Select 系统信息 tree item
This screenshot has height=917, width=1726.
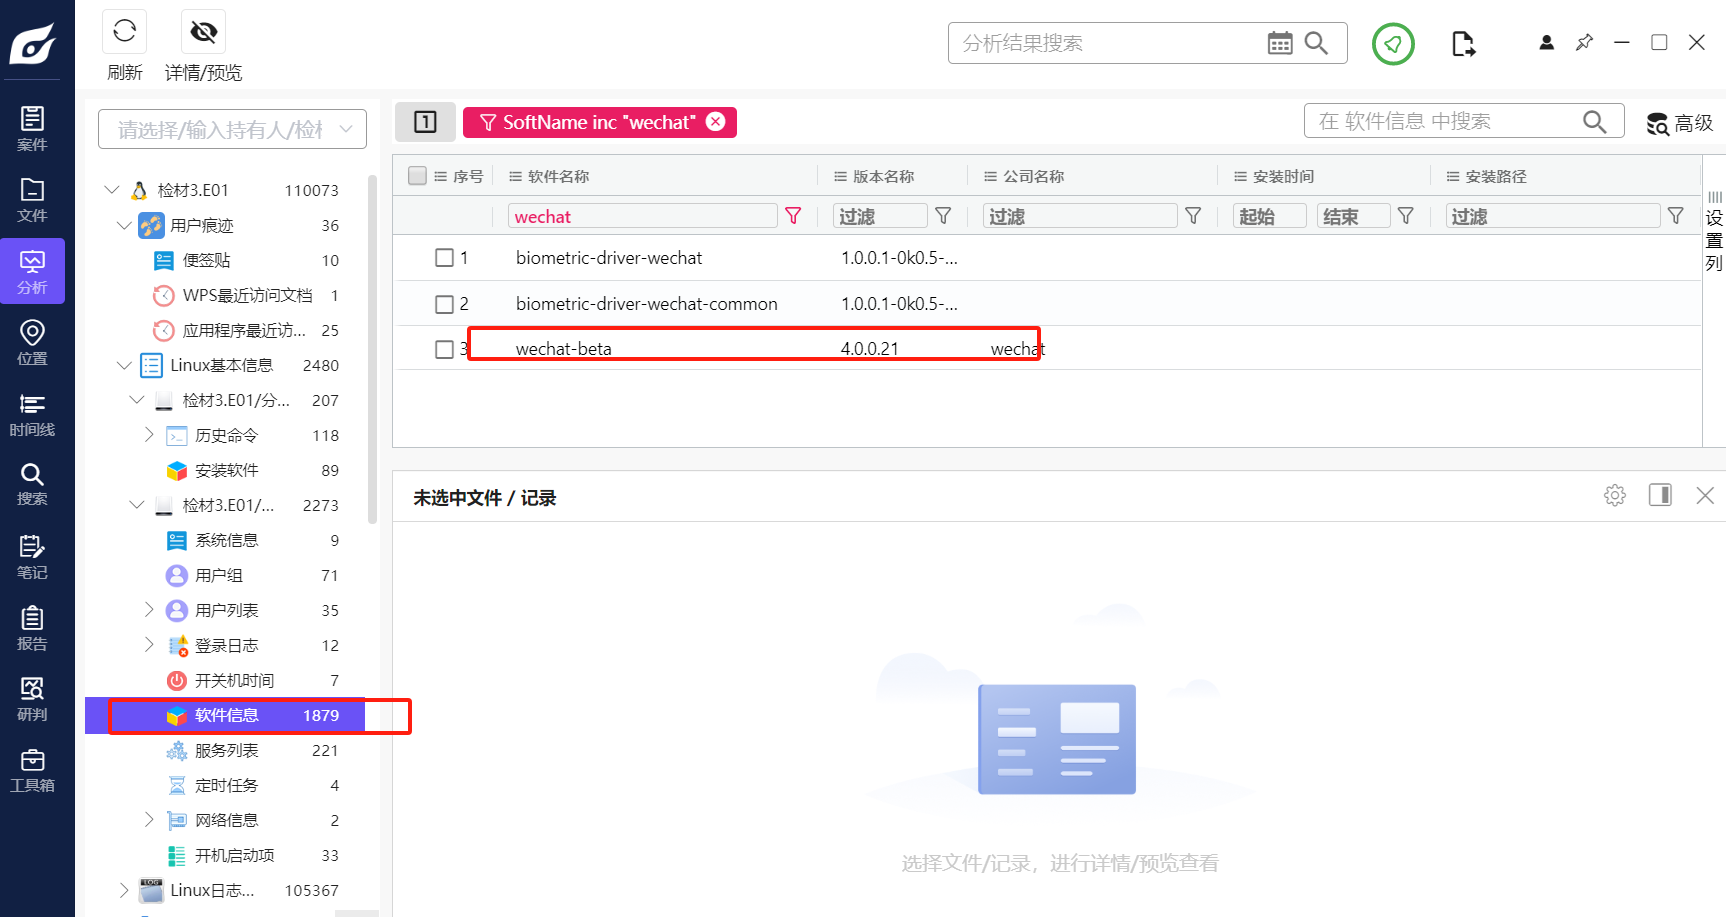tap(226, 540)
